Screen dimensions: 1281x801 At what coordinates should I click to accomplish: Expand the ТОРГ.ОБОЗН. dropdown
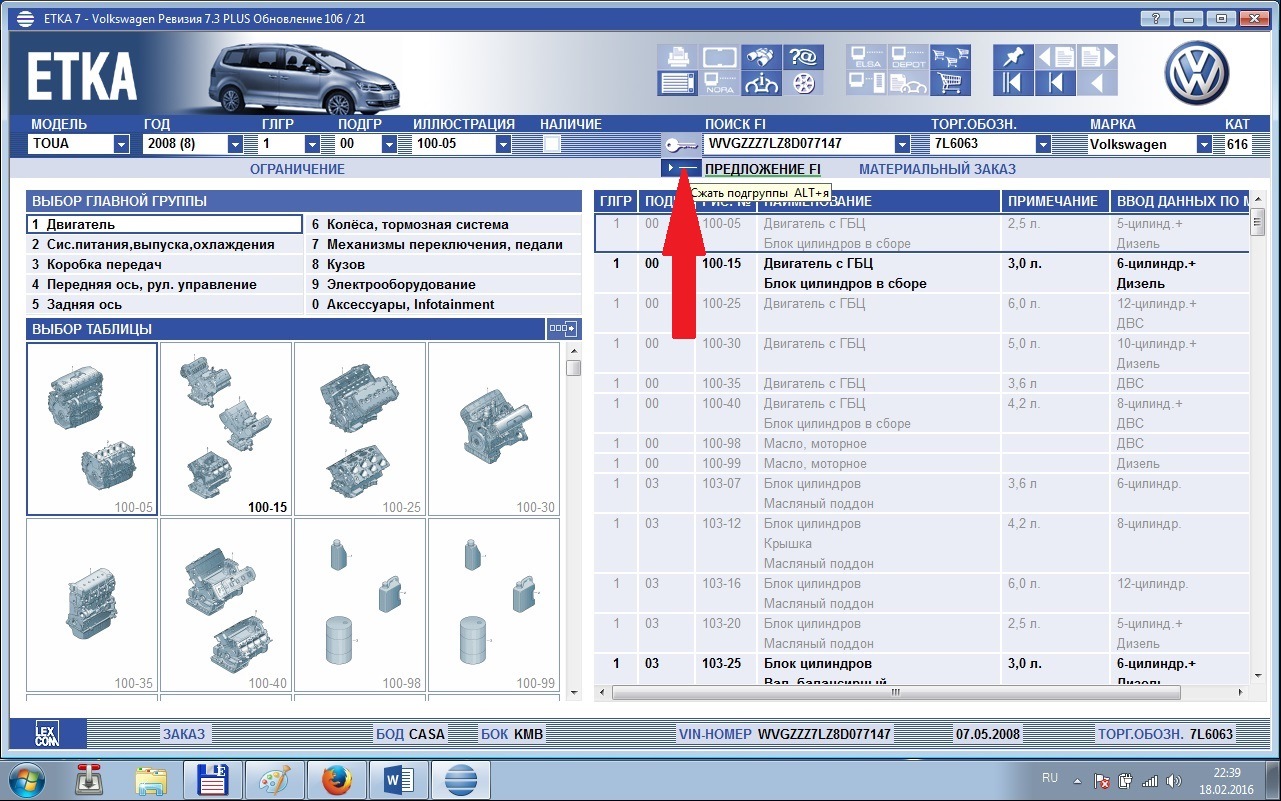click(x=1043, y=144)
